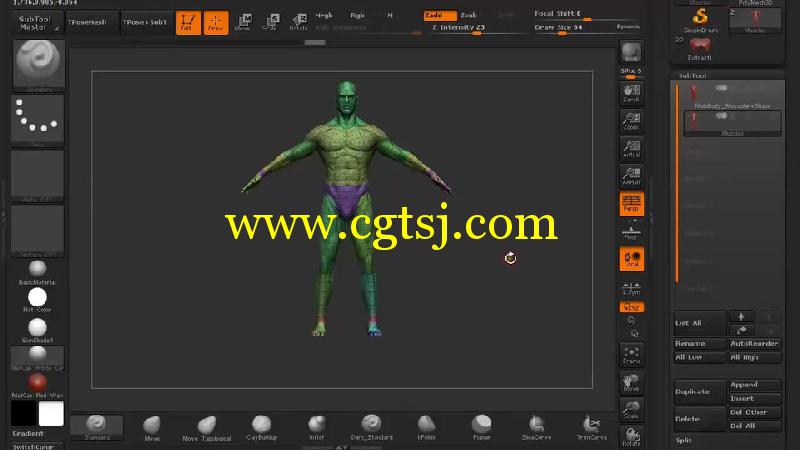Screen dimensions: 800x450
Task: Click the right shelf Rotate view icon
Action: pos(631,437)
